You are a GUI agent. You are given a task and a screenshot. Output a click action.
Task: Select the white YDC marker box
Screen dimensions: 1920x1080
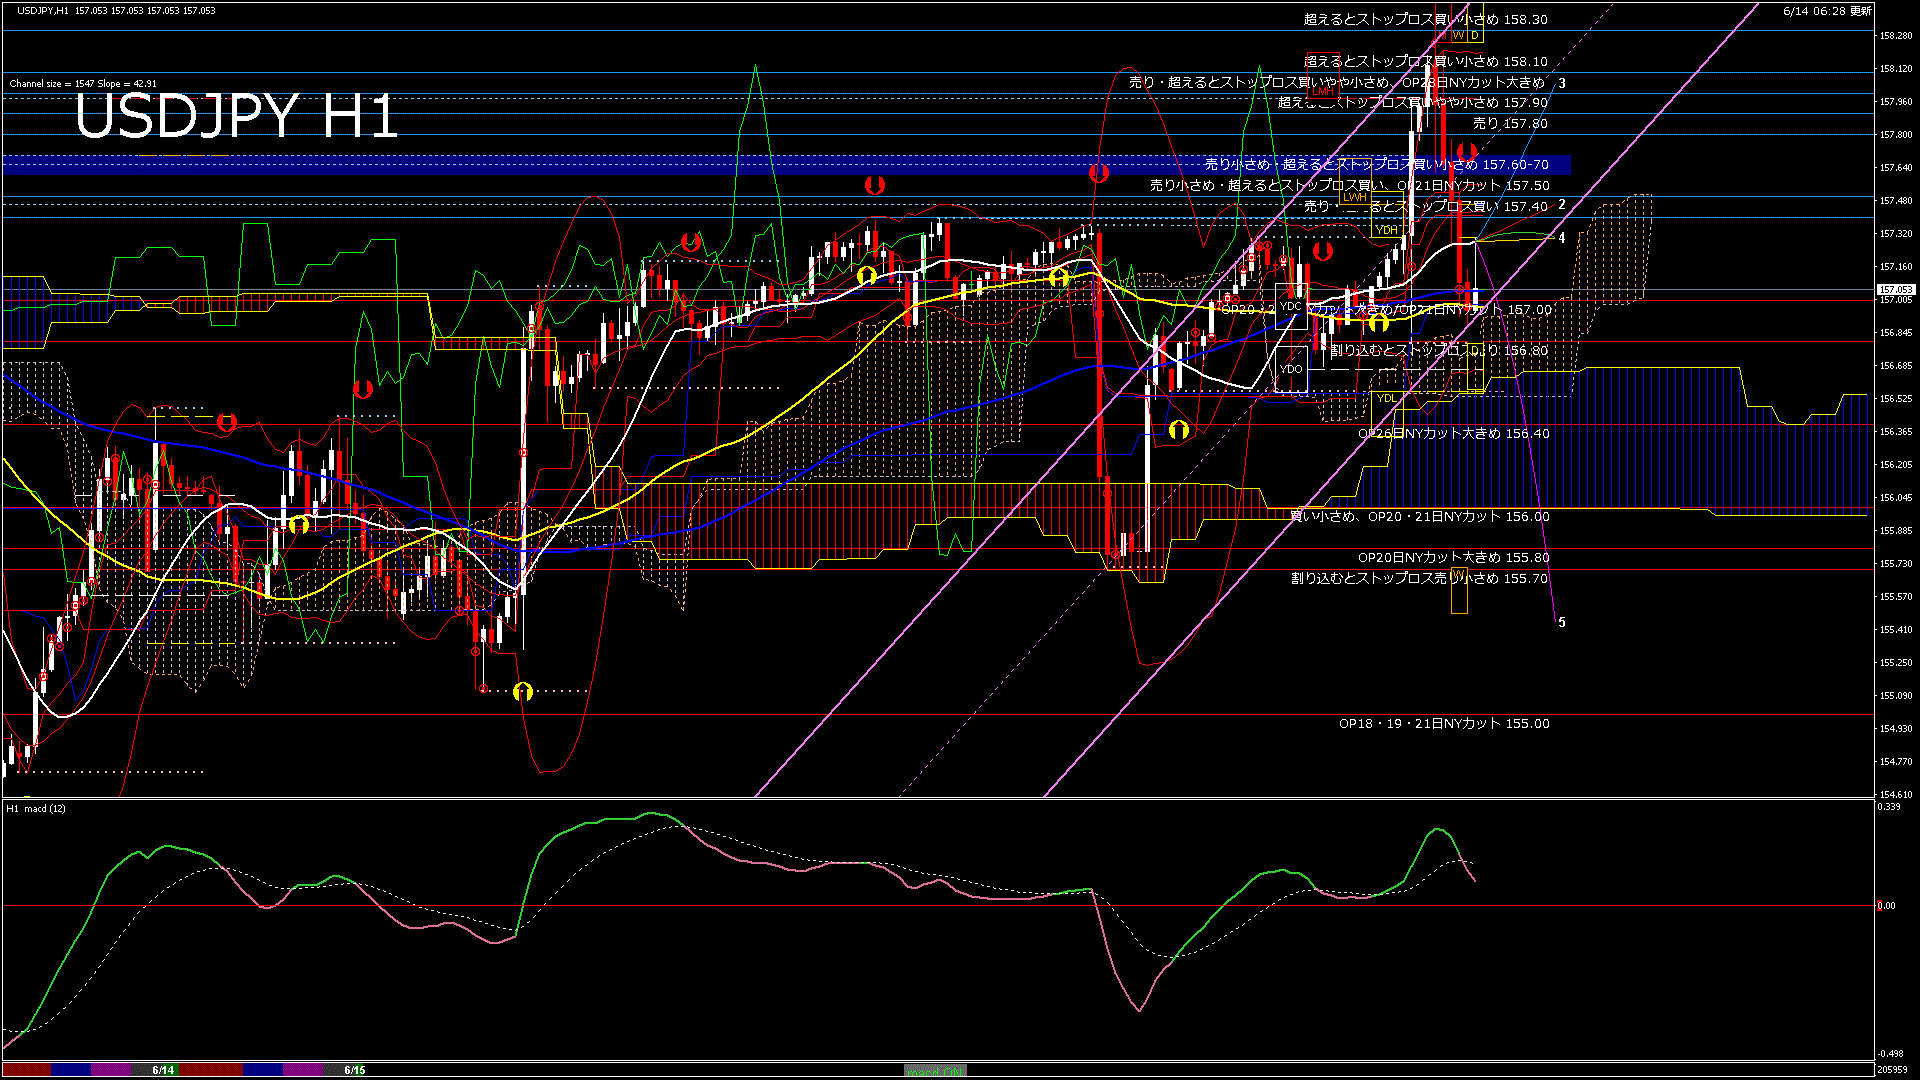click(x=1291, y=307)
